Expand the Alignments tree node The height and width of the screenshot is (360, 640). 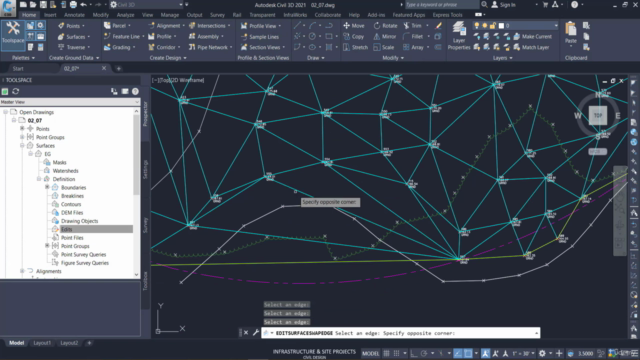click(22, 271)
